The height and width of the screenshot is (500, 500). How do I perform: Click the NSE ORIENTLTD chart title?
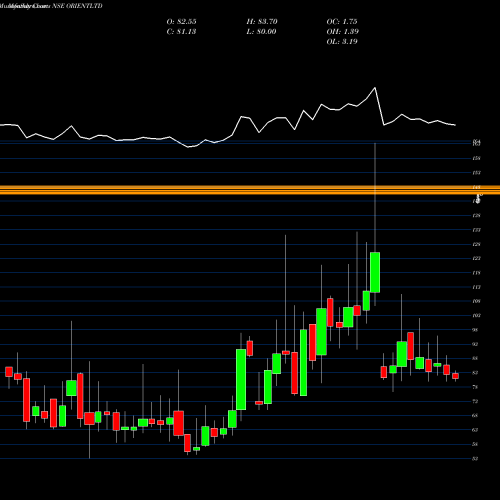click(51, 6)
